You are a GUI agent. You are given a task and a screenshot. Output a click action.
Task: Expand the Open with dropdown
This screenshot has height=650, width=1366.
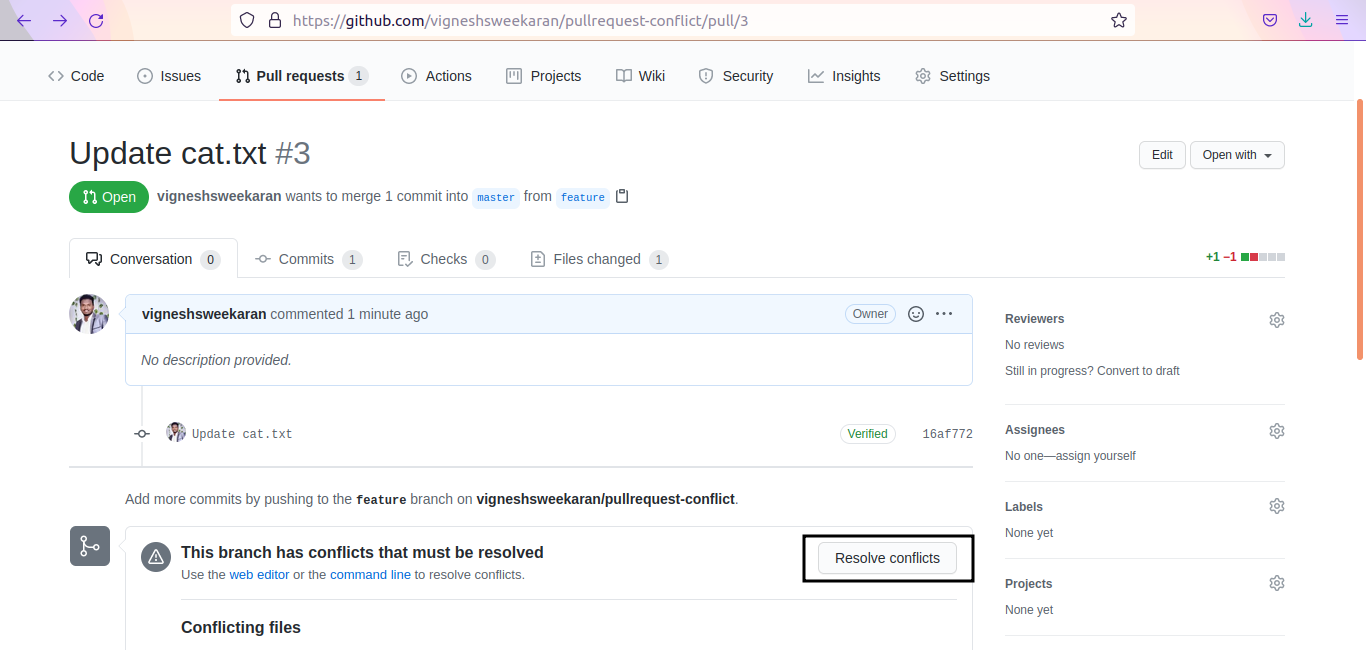pyautogui.click(x=1237, y=155)
